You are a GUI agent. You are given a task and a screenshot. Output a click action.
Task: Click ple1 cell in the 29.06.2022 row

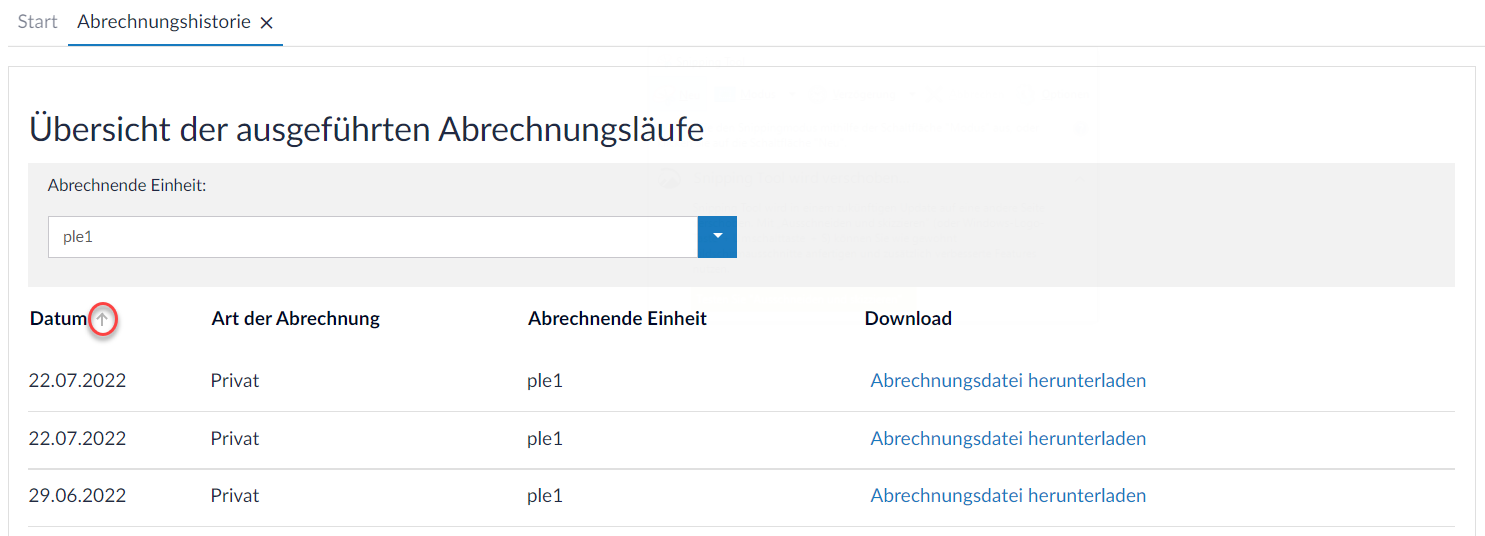(545, 496)
